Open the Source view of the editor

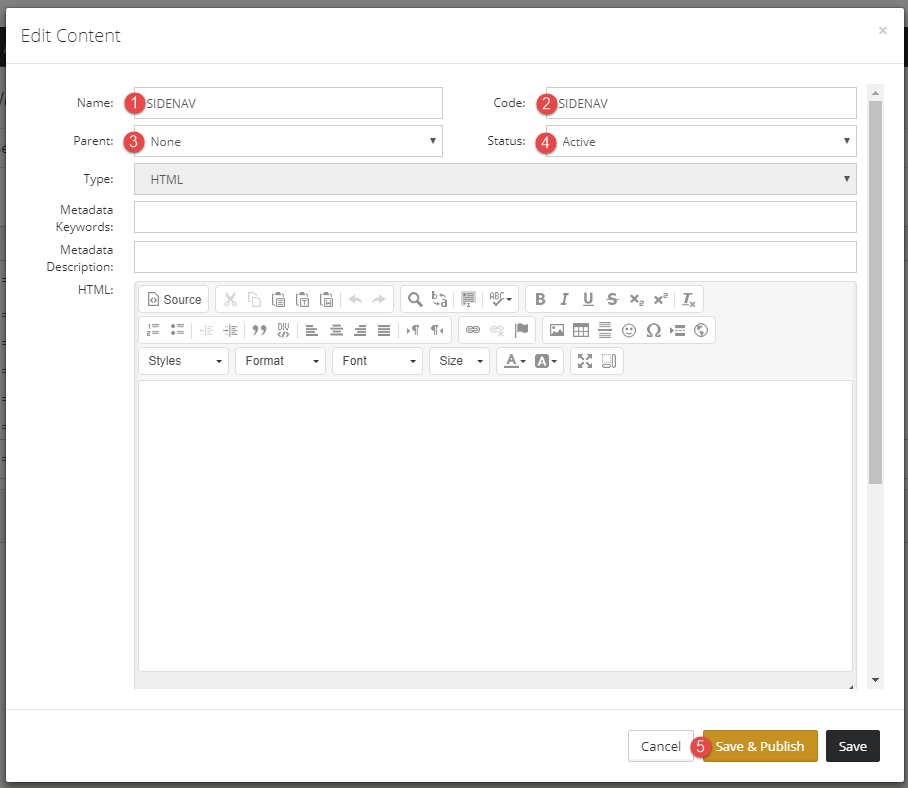coord(174,299)
